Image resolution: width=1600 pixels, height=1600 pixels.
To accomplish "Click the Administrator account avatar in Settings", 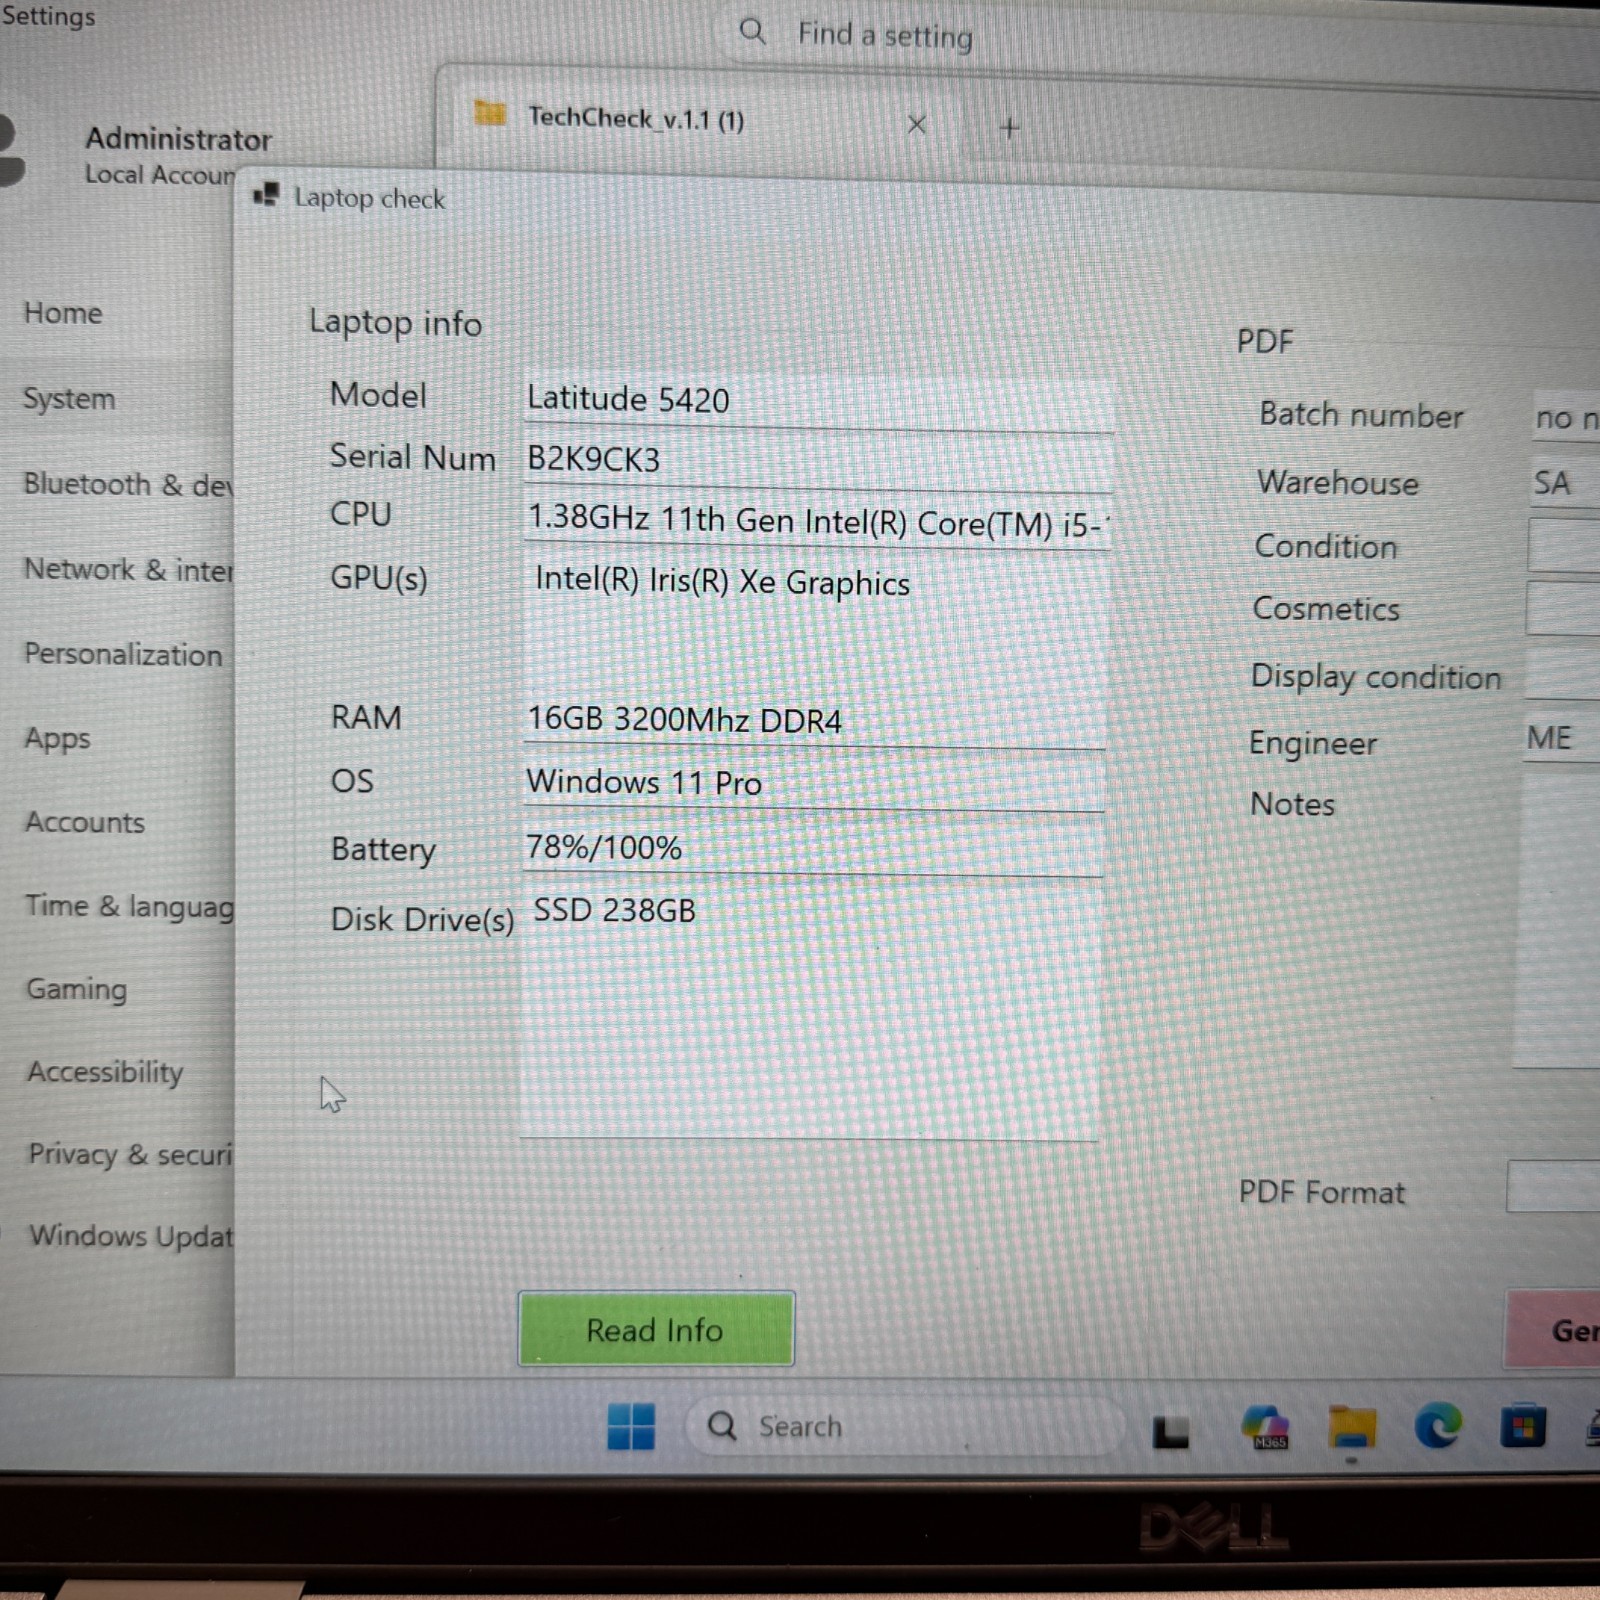I will (8, 150).
